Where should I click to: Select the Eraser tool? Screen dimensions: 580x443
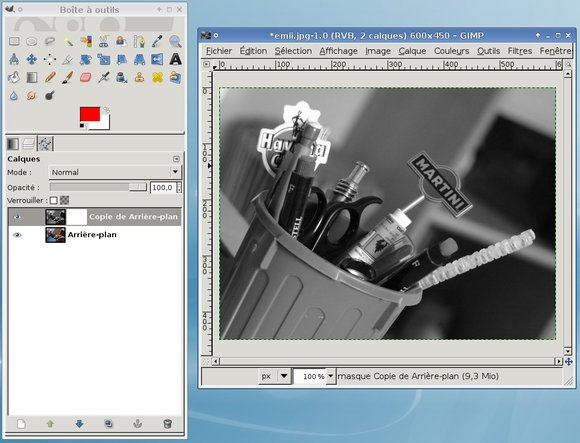tap(86, 77)
